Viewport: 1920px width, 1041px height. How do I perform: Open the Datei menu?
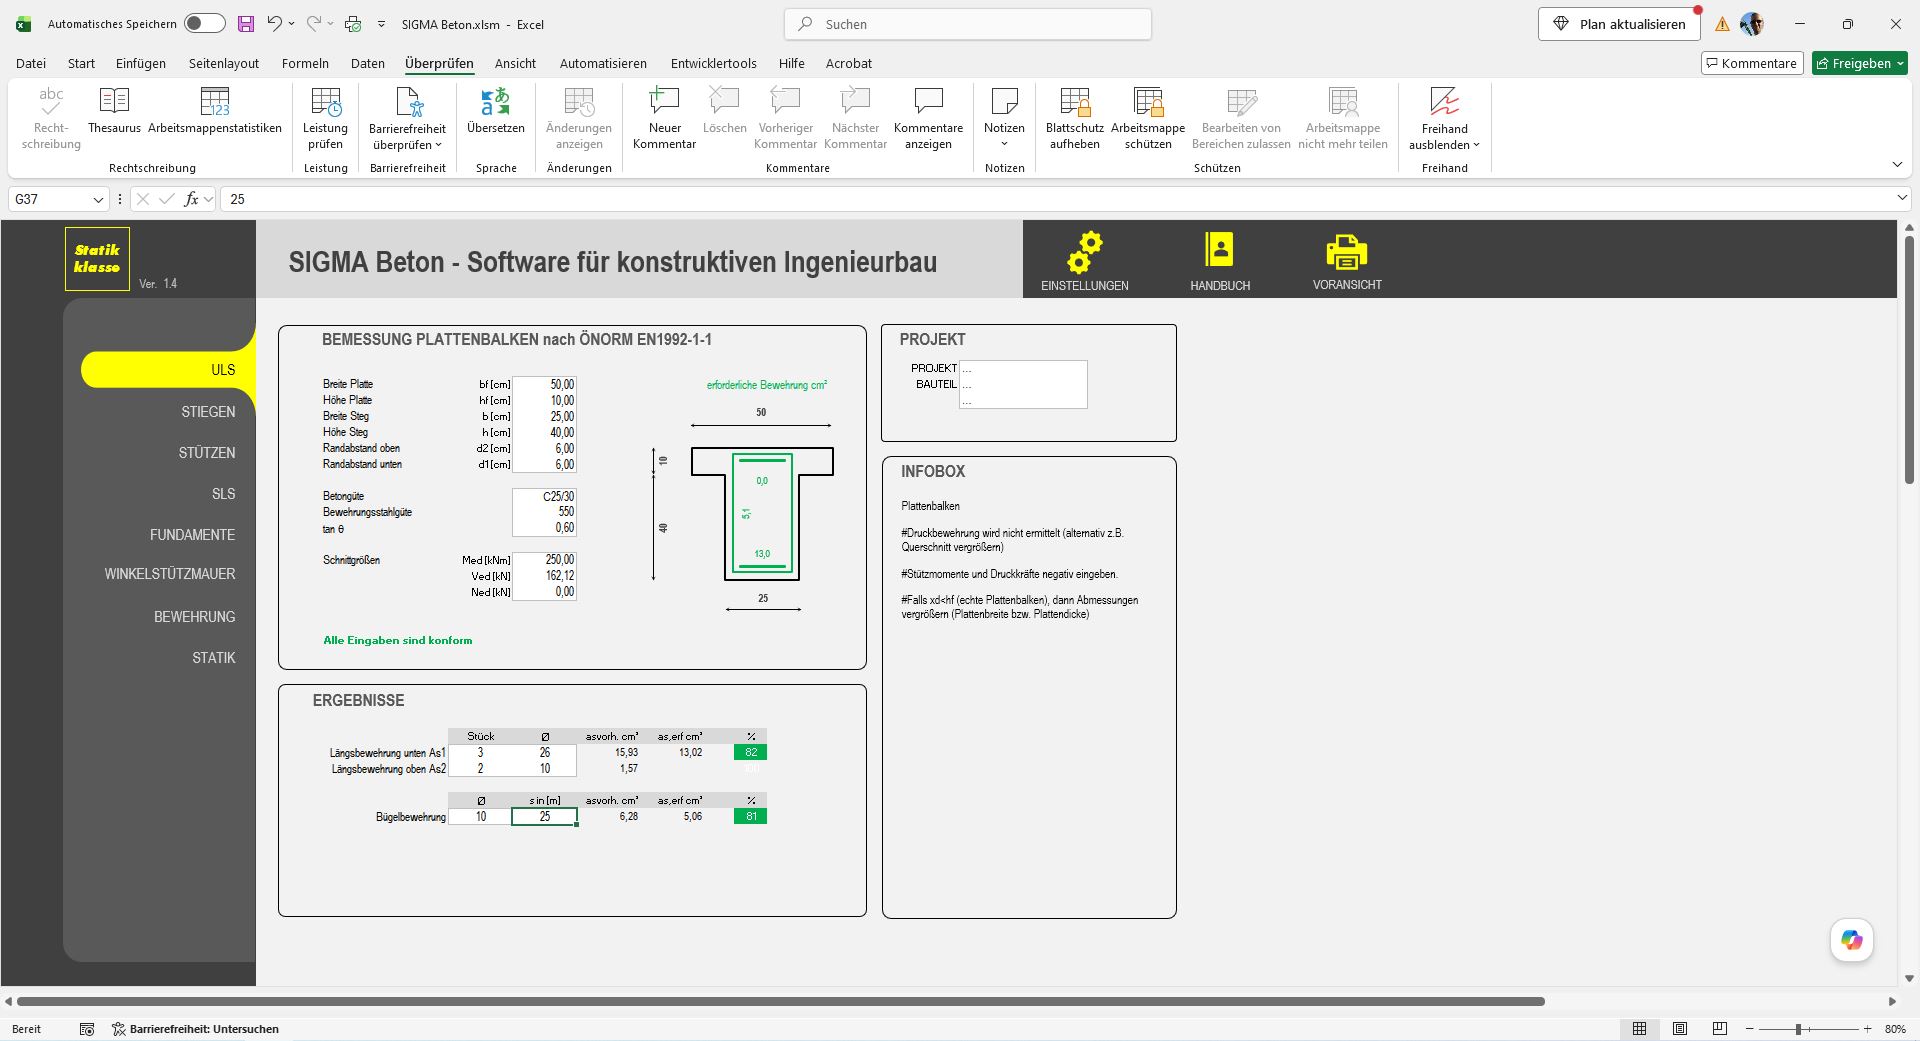click(x=31, y=63)
